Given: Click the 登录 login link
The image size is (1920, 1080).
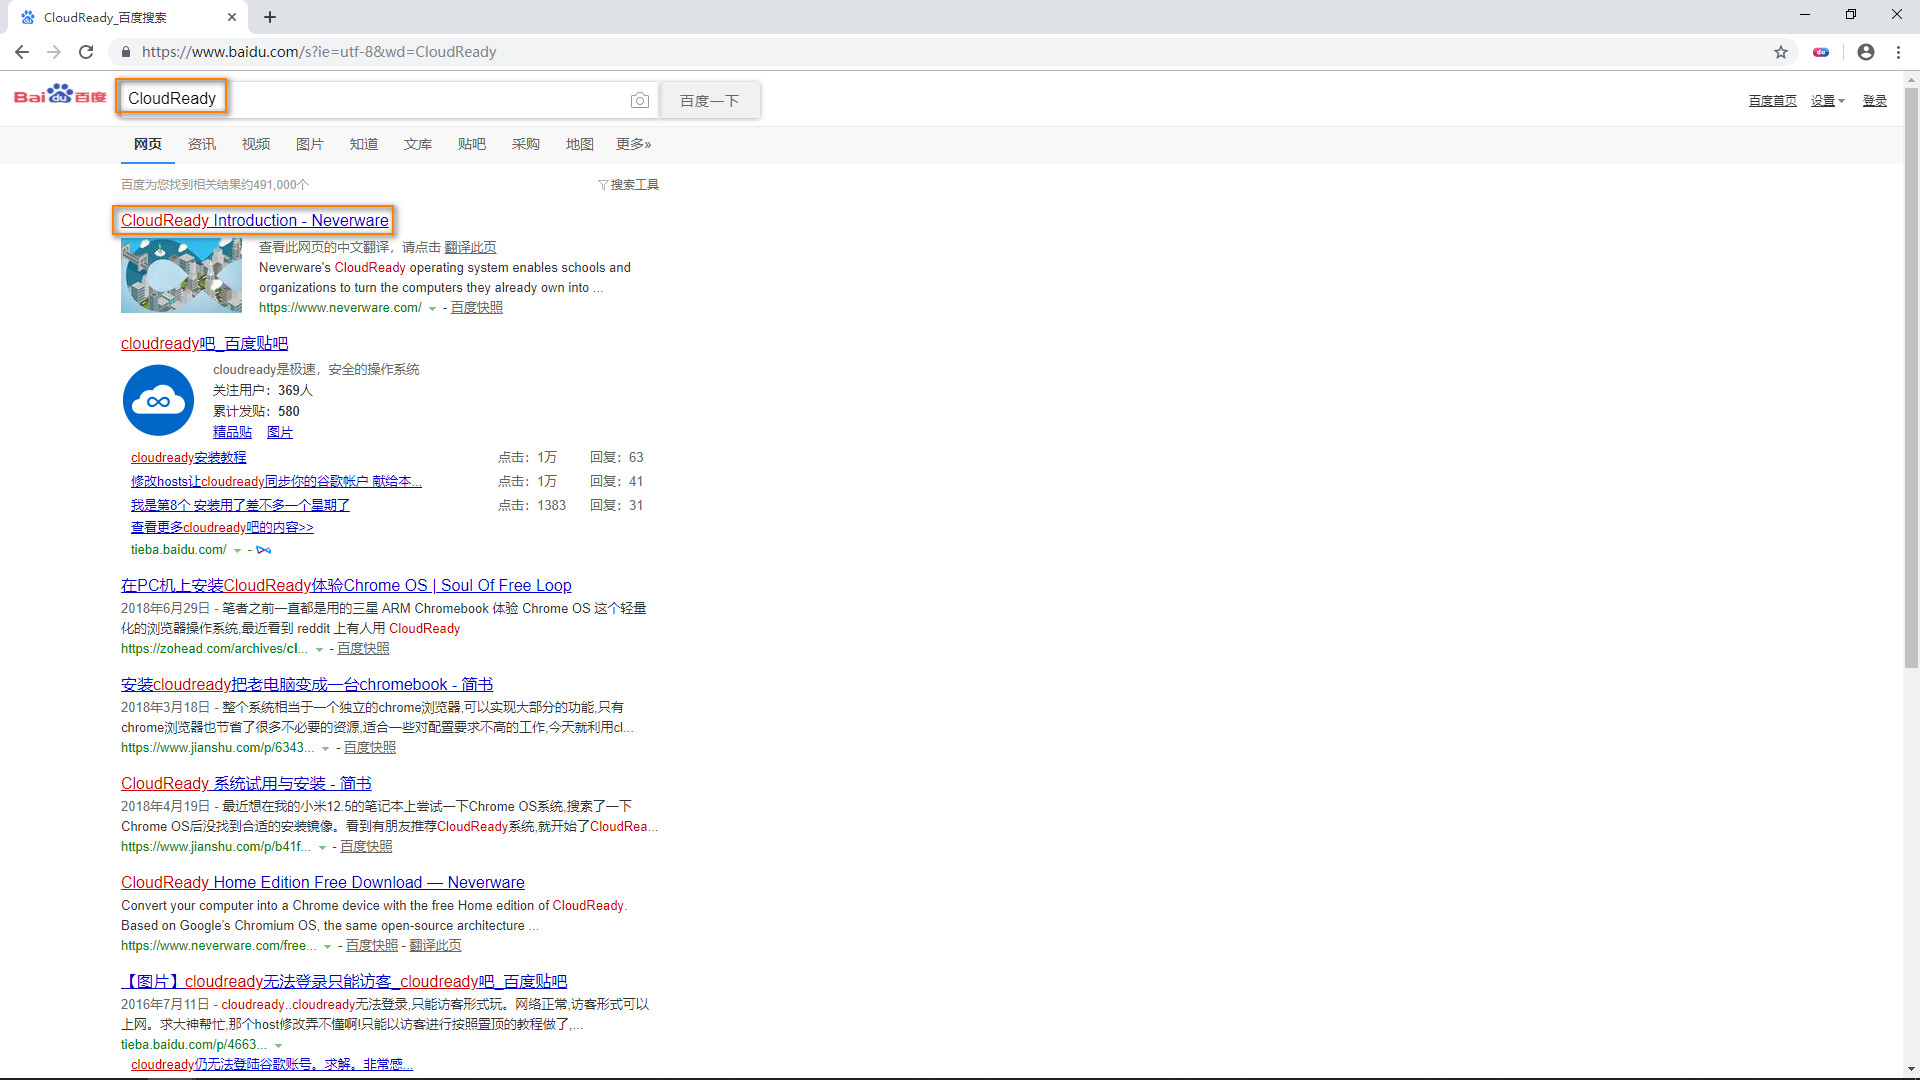Looking at the screenshot, I should click(1875, 99).
